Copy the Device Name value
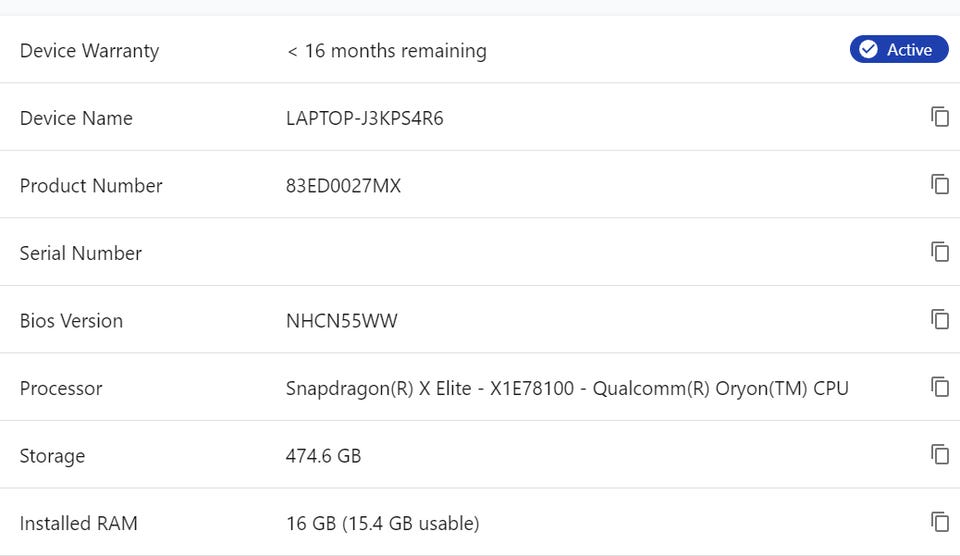960x556 pixels. [939, 117]
